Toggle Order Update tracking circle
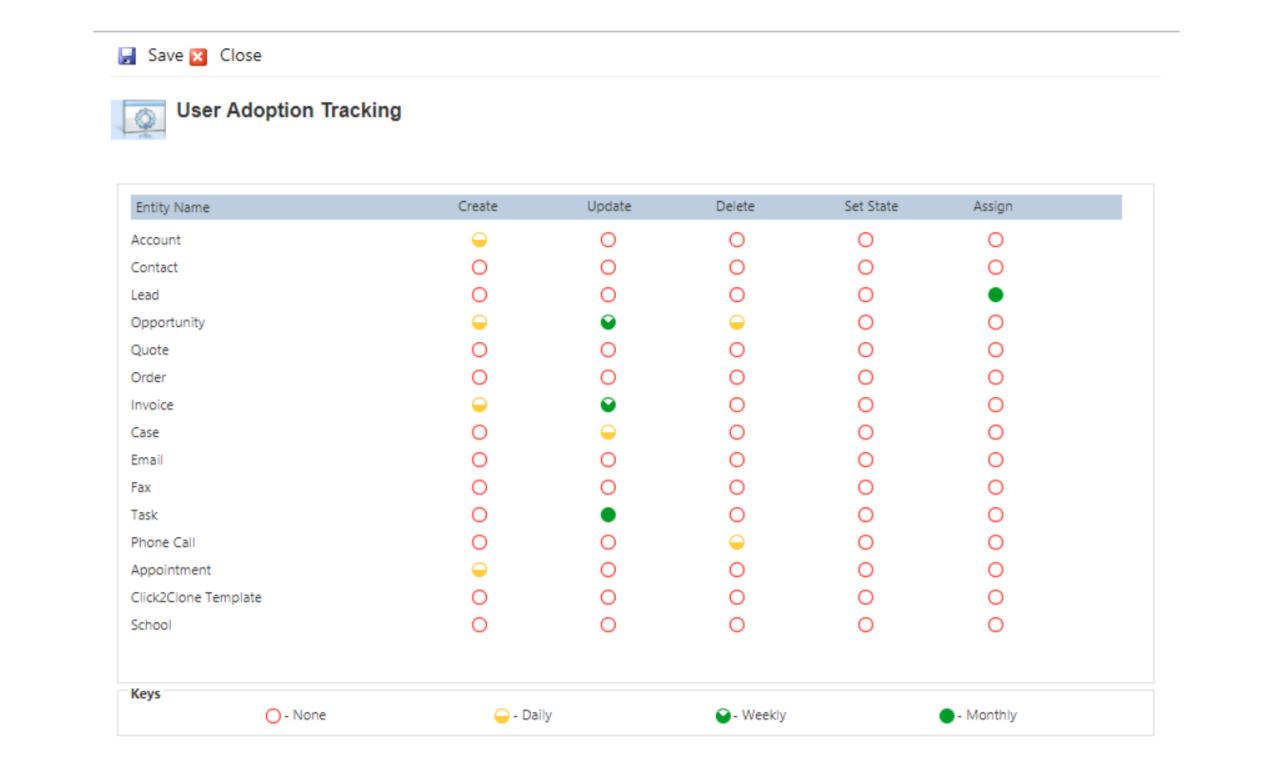Viewport: 1282px width, 775px height. 608,378
